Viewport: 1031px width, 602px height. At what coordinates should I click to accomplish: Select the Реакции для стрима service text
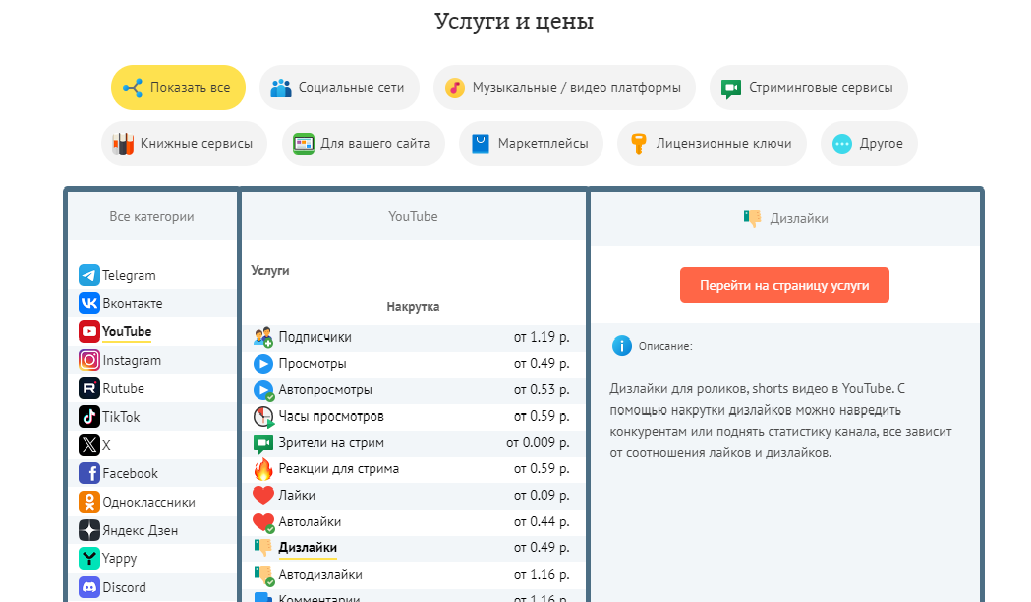339,469
